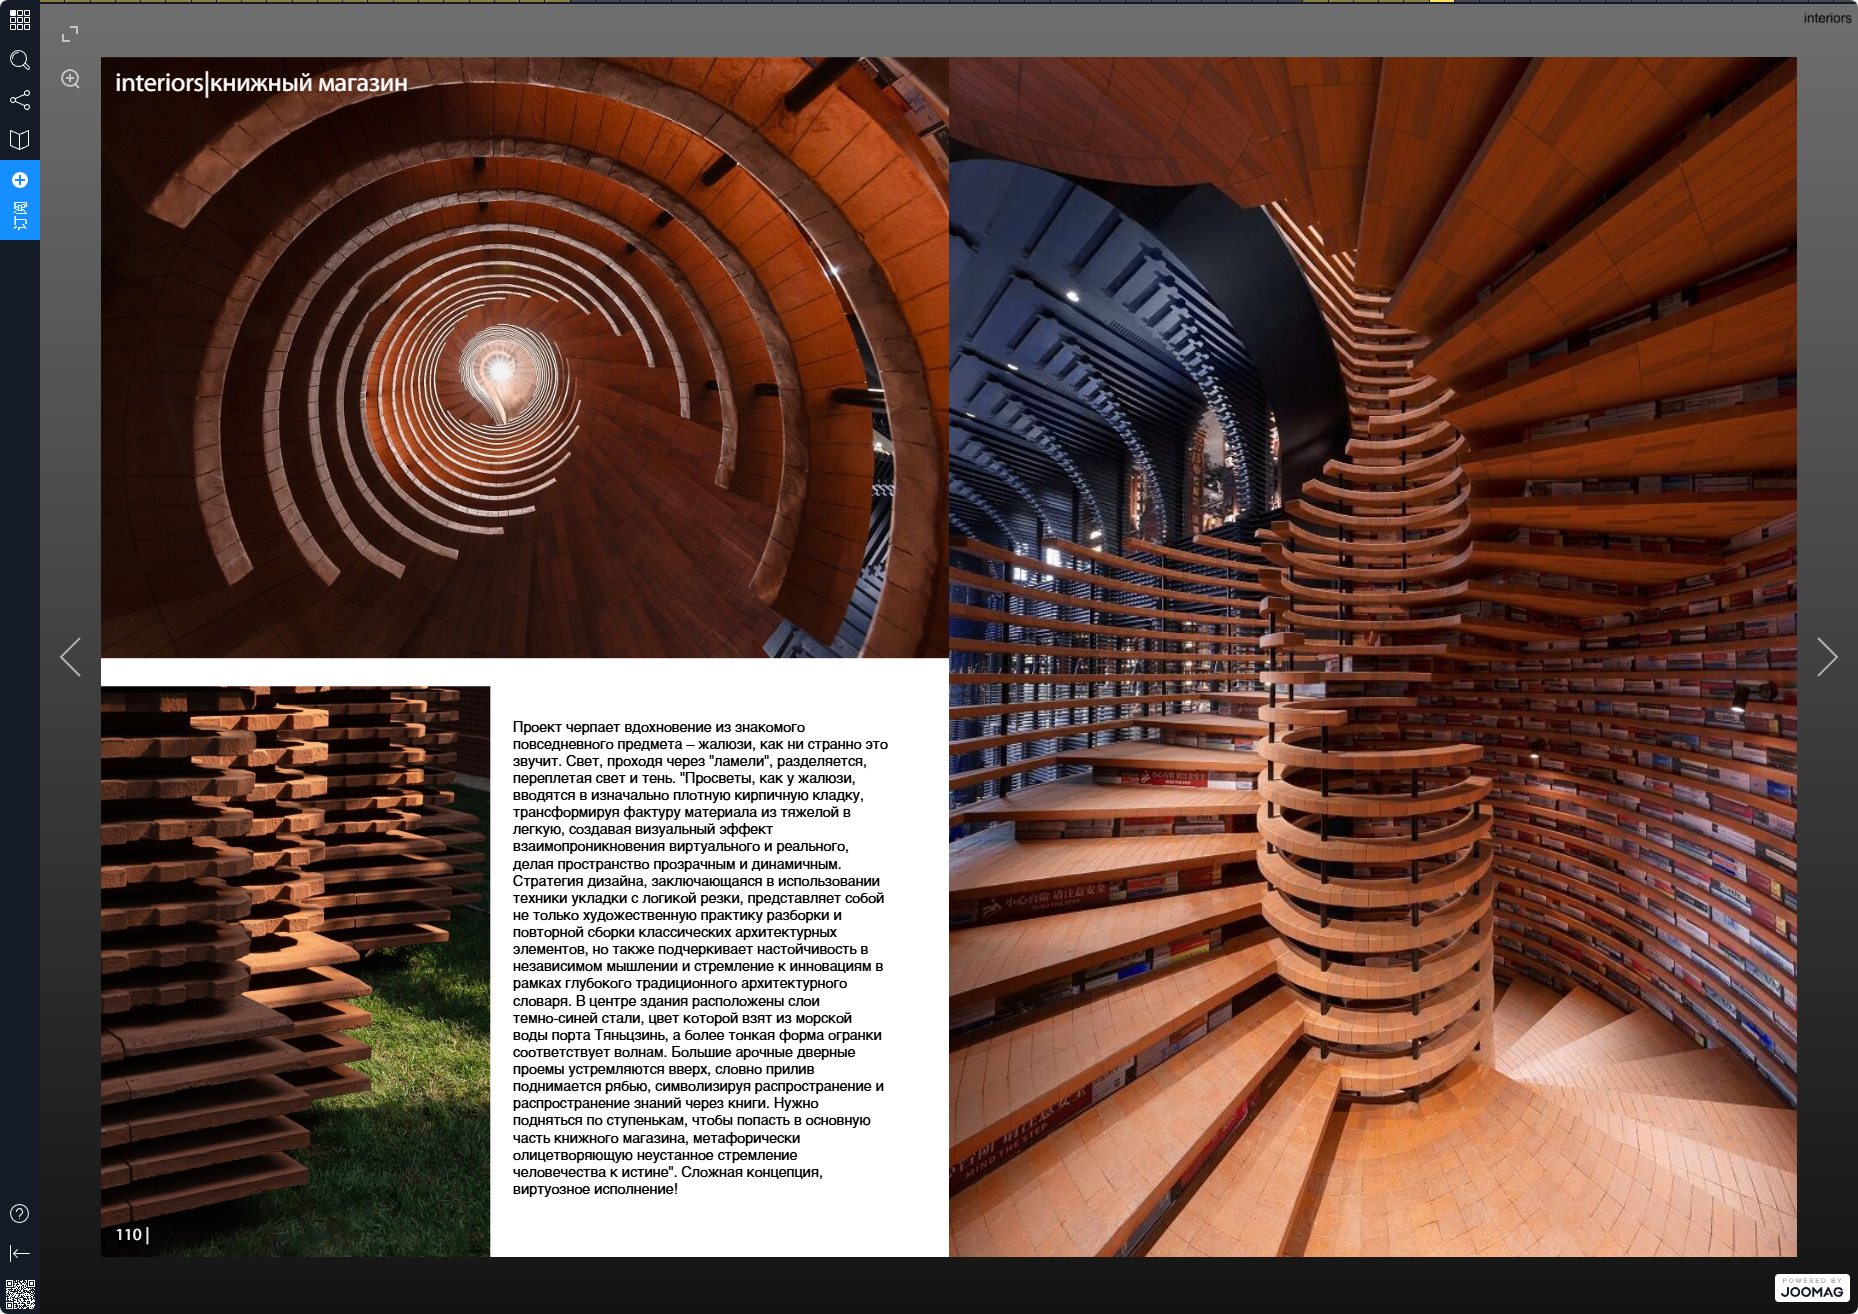The image size is (1858, 1314).
Task: Collapse the left sidebar with the arrow icon
Action: (20, 1253)
